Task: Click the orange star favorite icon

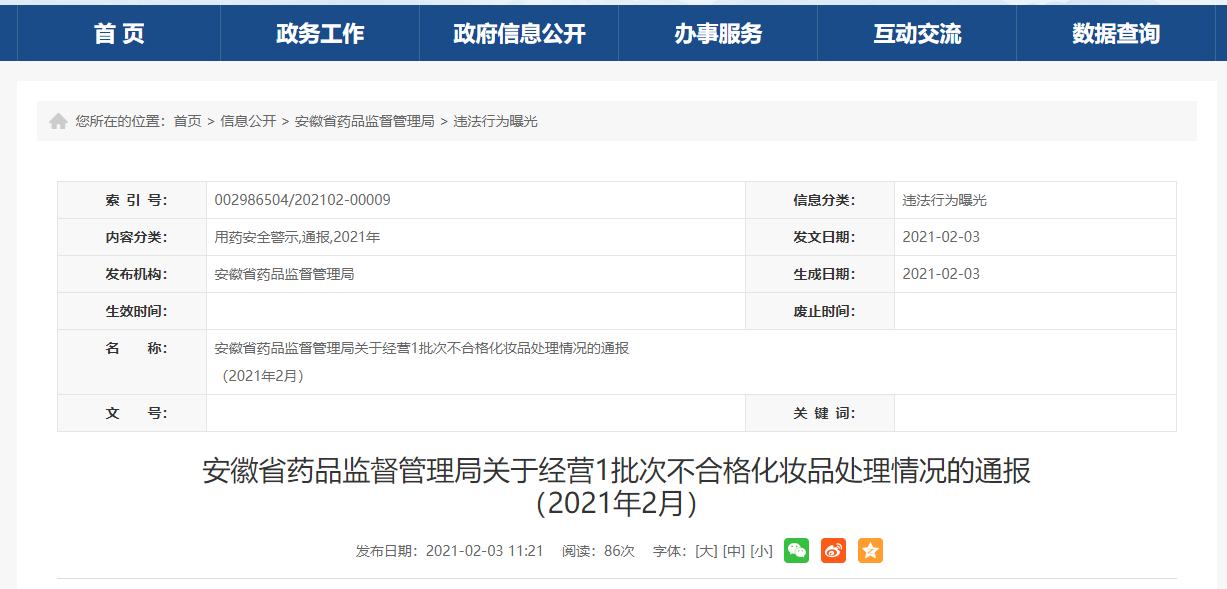Action: [870, 550]
